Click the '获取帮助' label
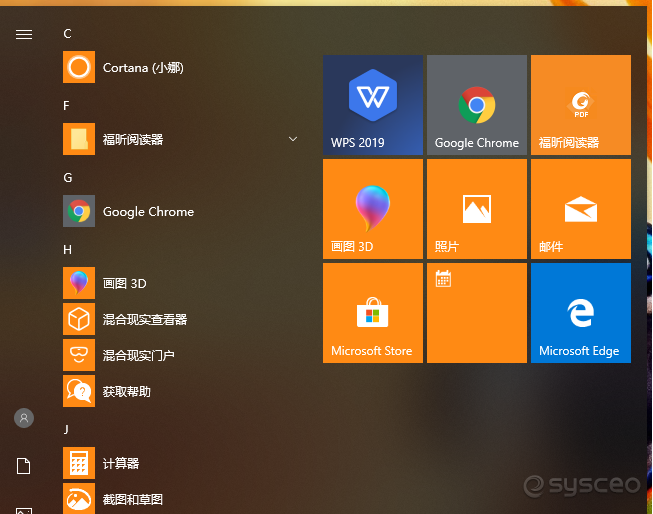This screenshot has width=653, height=514. click(127, 392)
